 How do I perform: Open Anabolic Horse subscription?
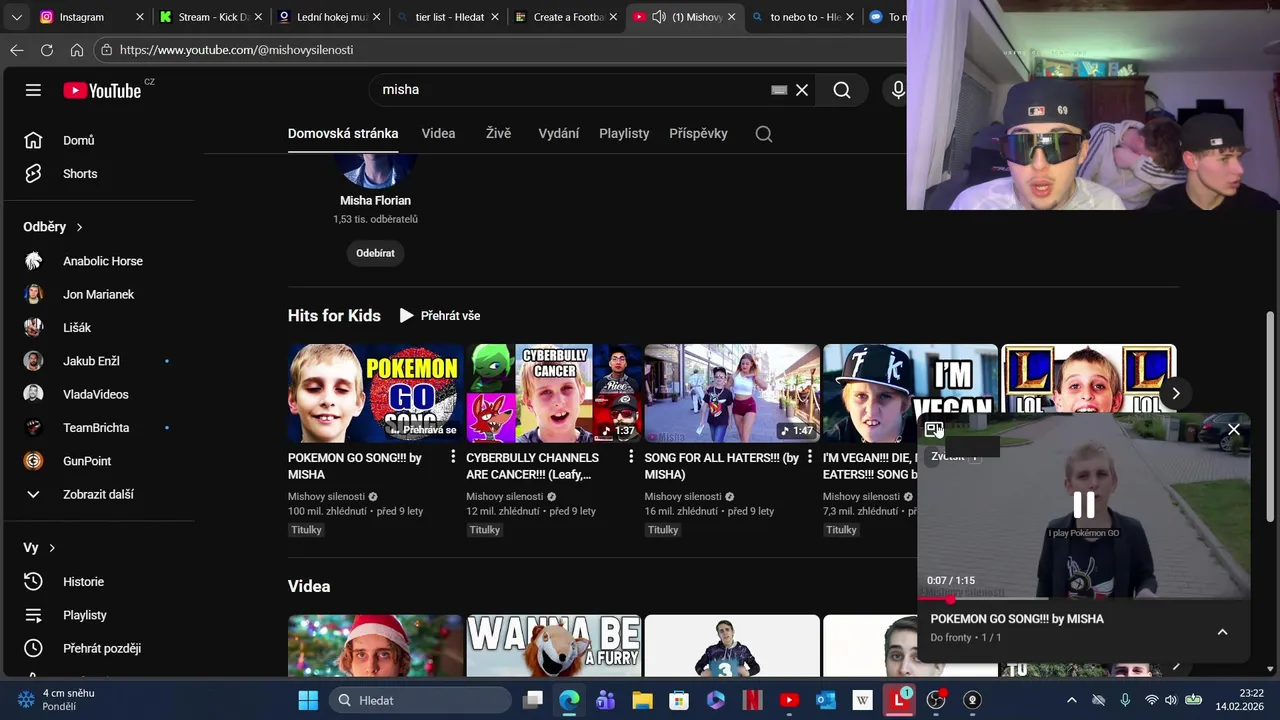[100, 261]
